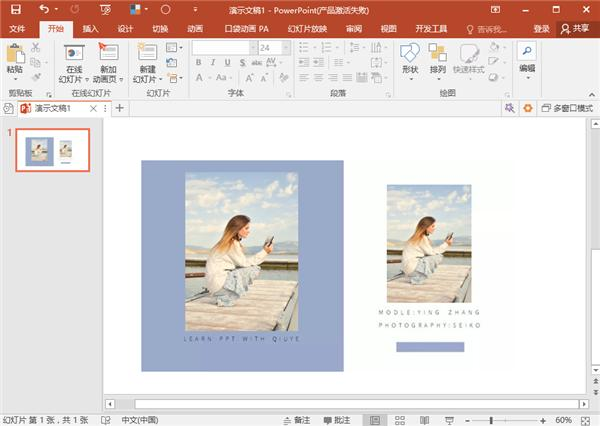Increase list indent level
This screenshot has width=600, height=426.
(318, 62)
